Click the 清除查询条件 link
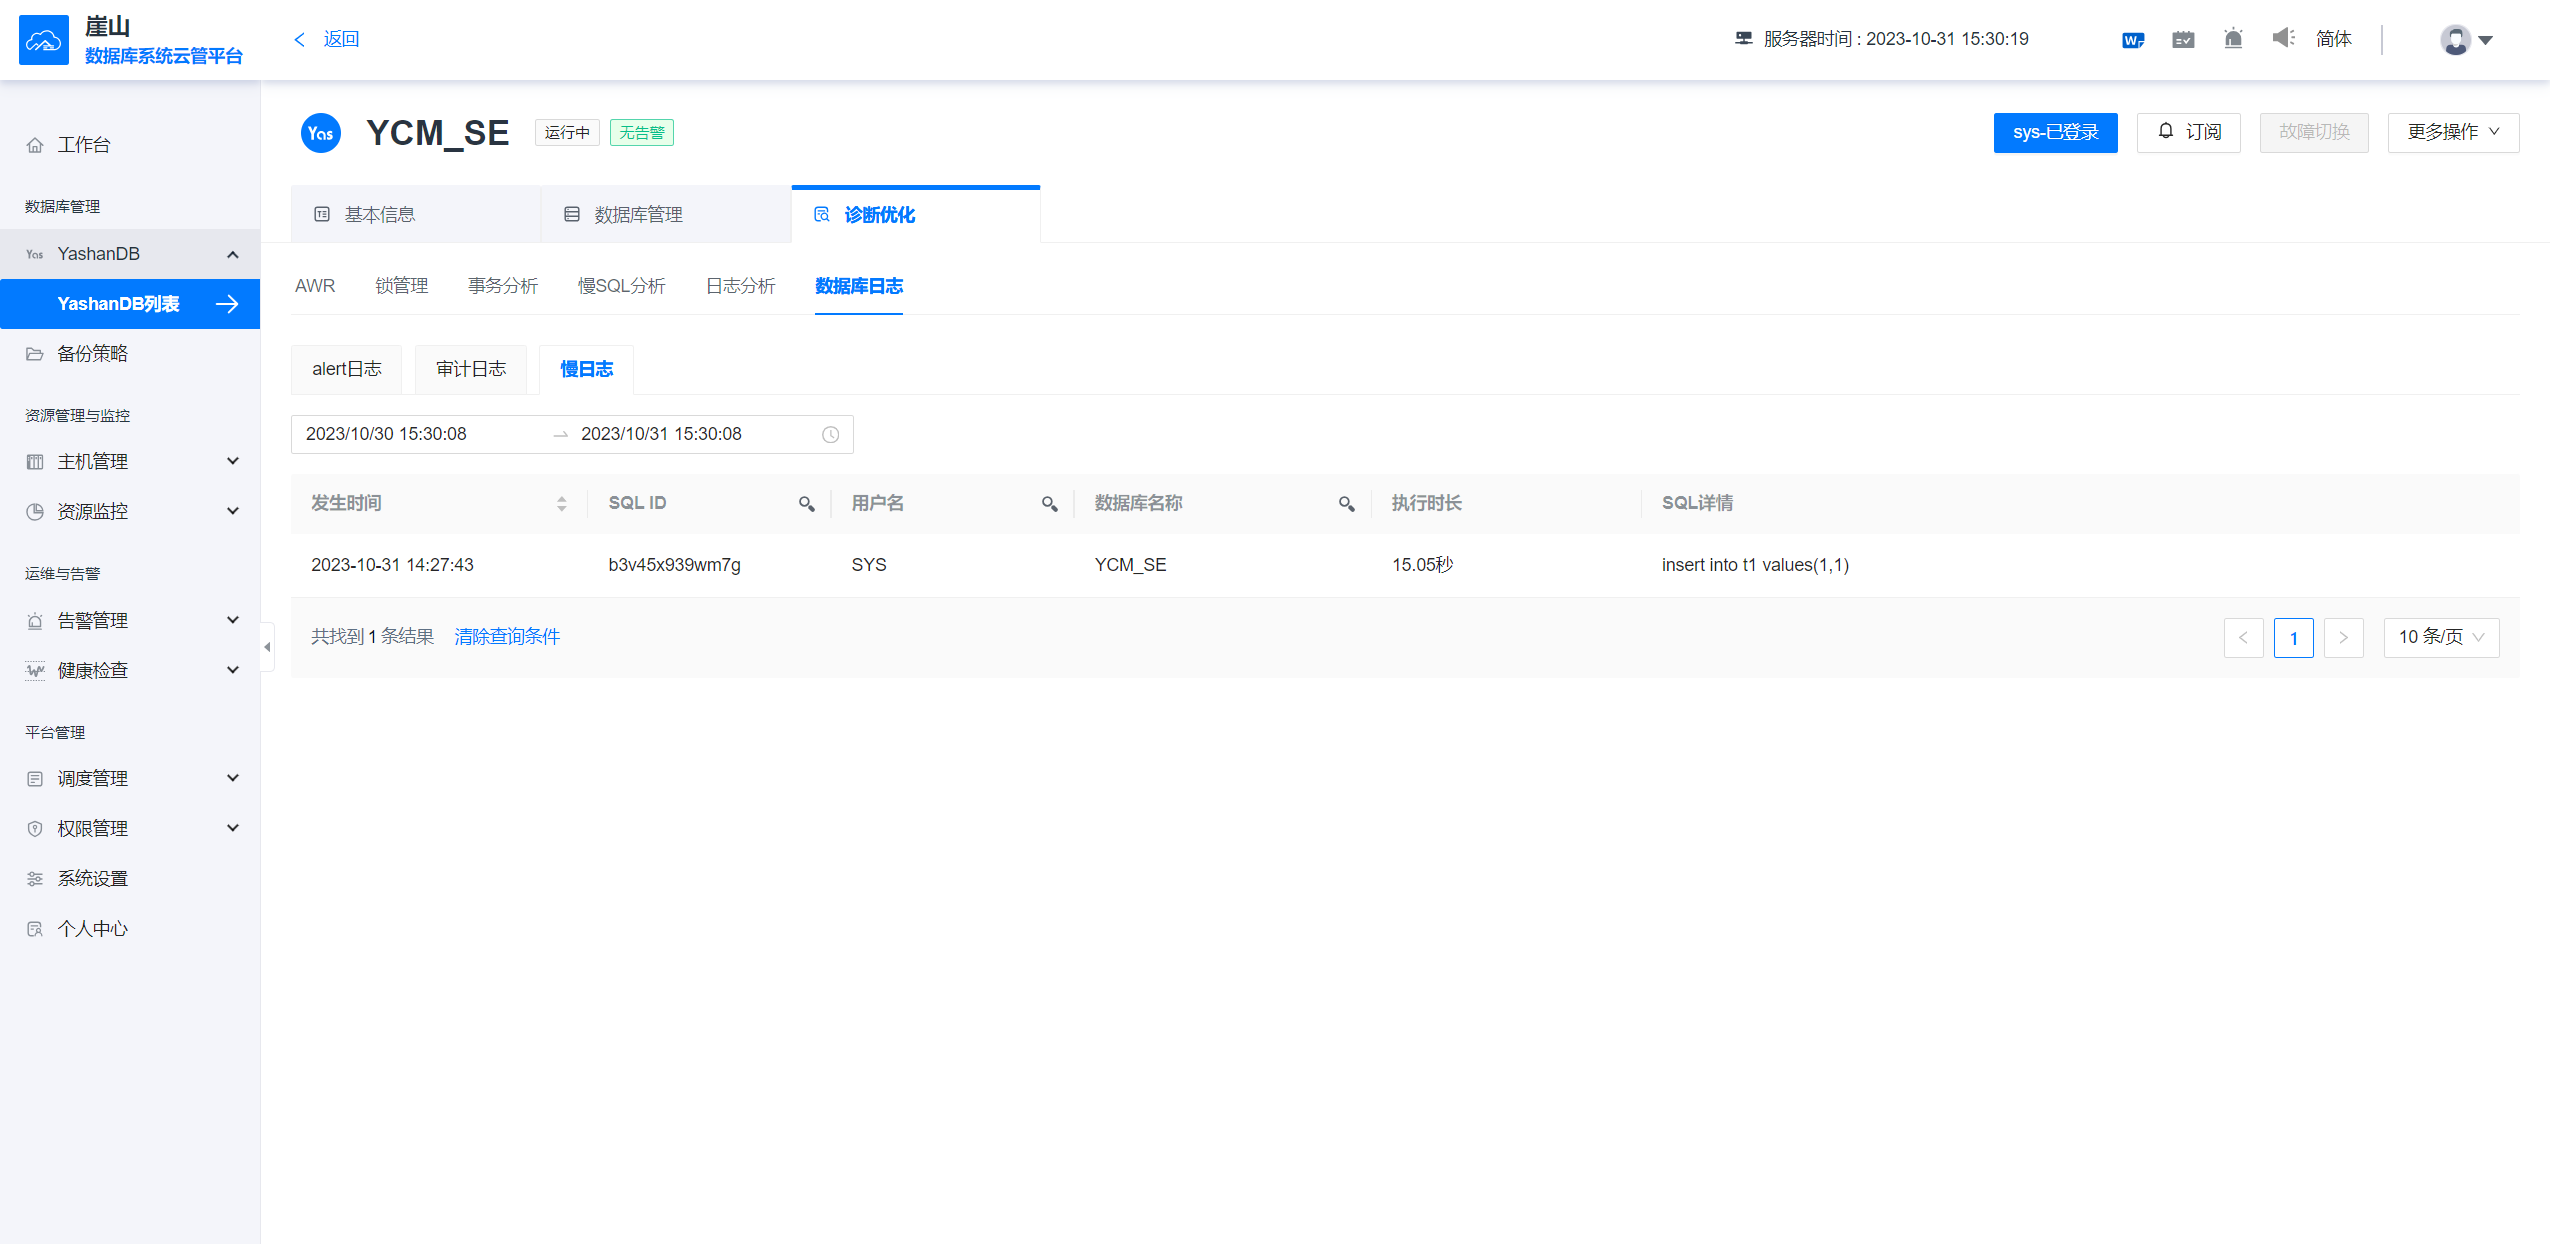This screenshot has height=1244, width=2550. 507,637
